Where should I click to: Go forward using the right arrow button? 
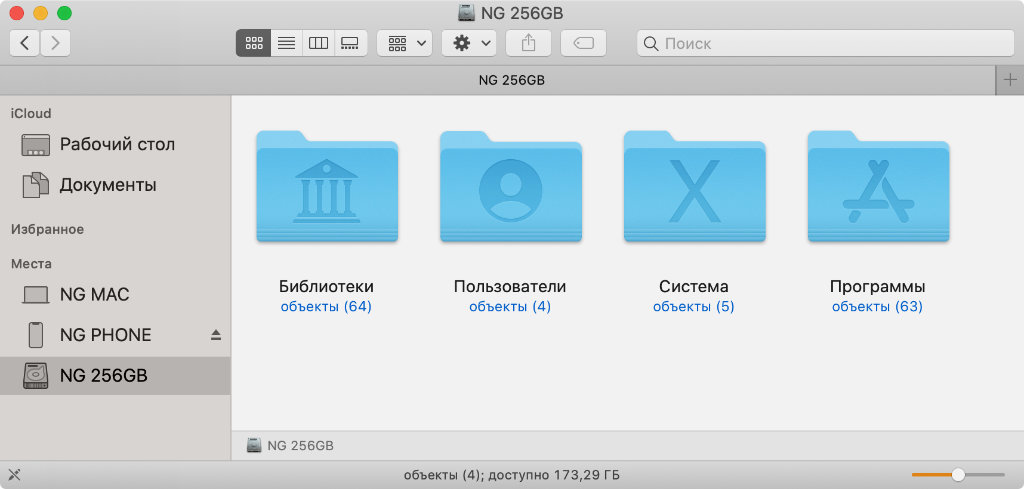(55, 43)
